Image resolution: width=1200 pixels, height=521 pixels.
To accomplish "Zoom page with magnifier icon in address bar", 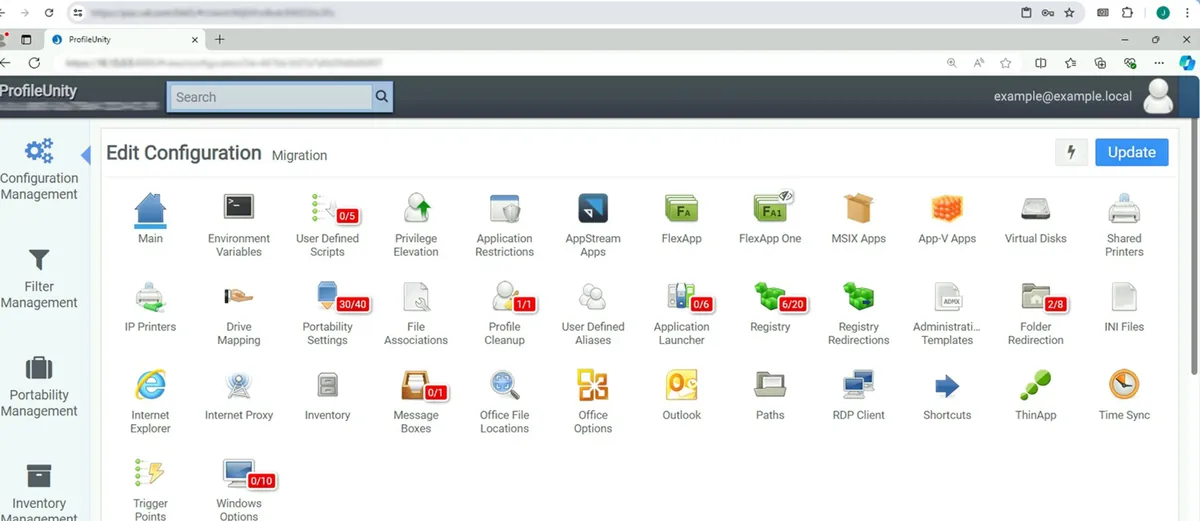I will (951, 62).
